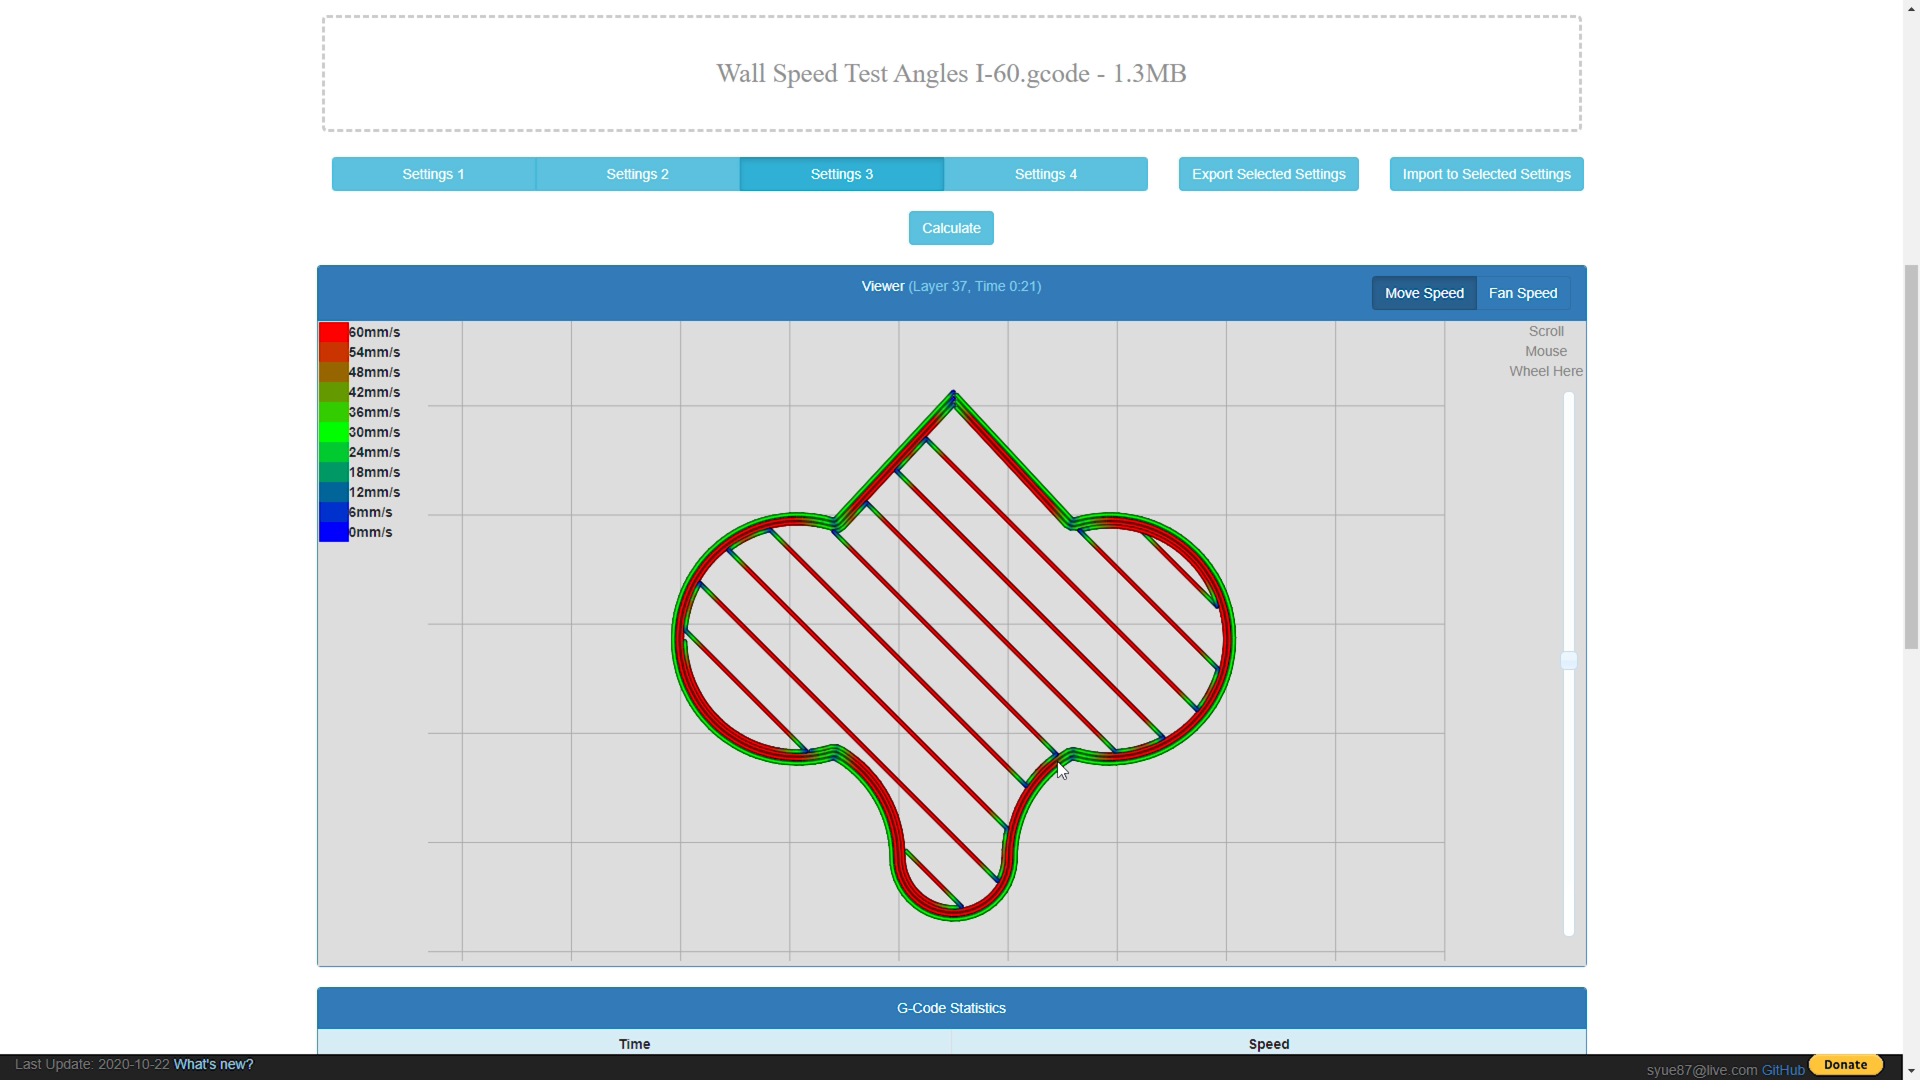Switch to Settings 2 tab
The image size is (1920, 1080).
637,173
